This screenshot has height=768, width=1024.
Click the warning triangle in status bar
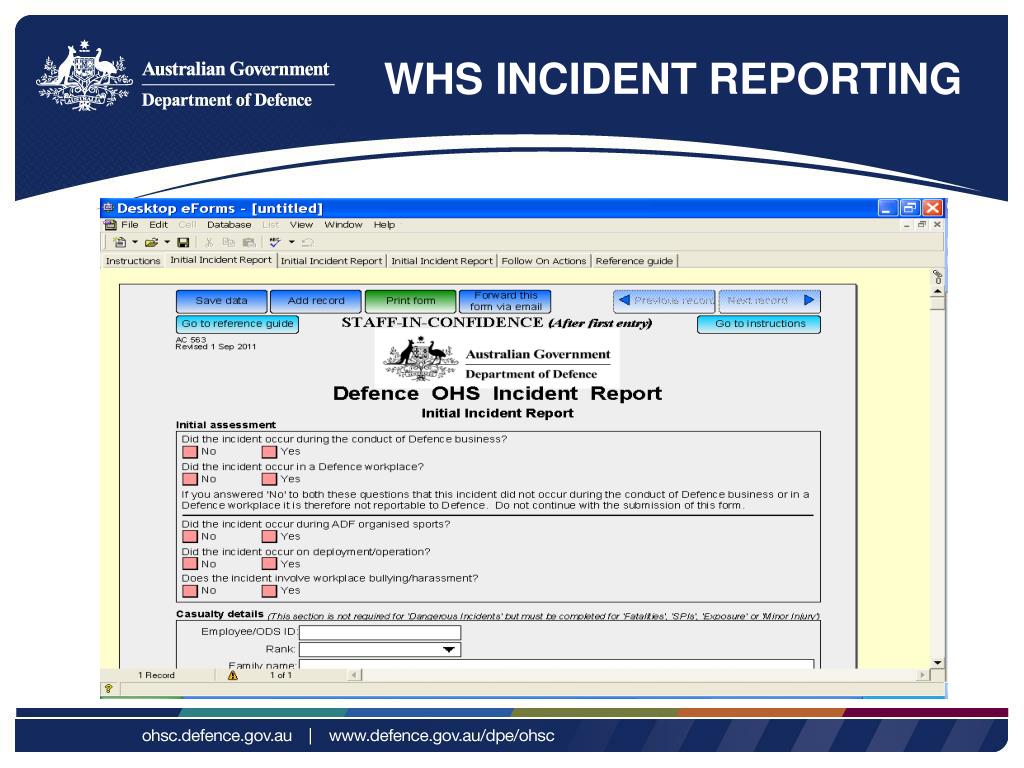click(x=232, y=675)
